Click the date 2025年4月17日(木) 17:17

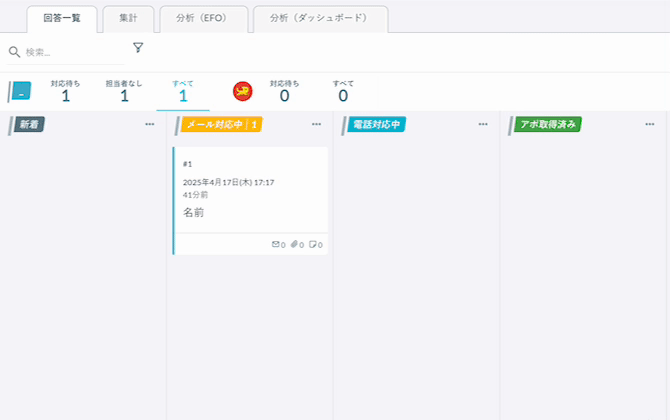click(x=229, y=182)
